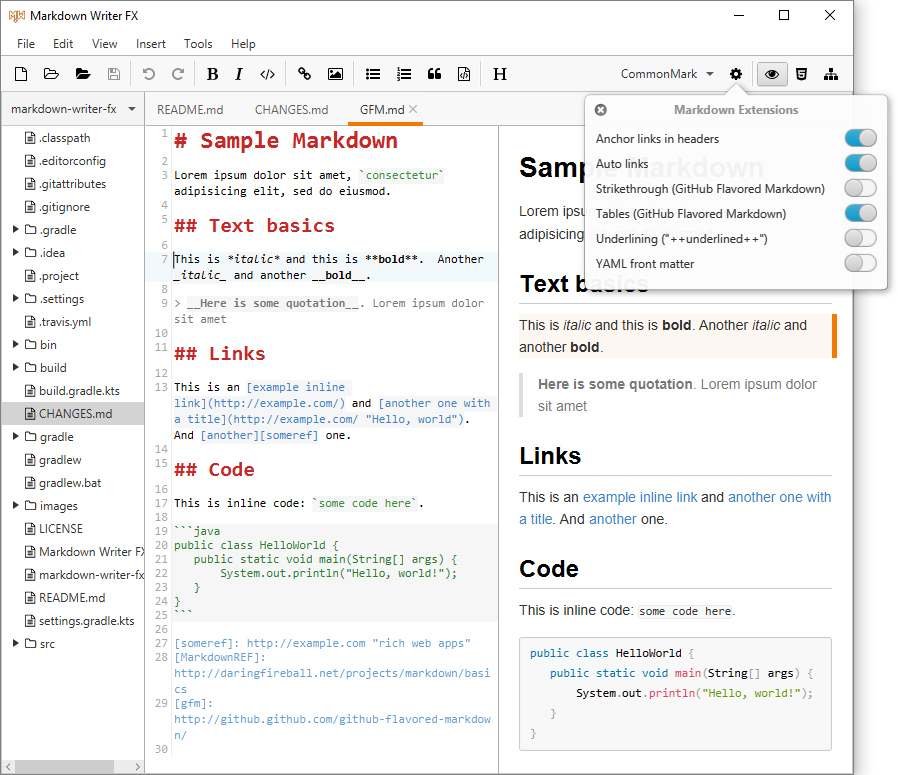Show the HTML source preview
The image size is (898, 775).
802,74
